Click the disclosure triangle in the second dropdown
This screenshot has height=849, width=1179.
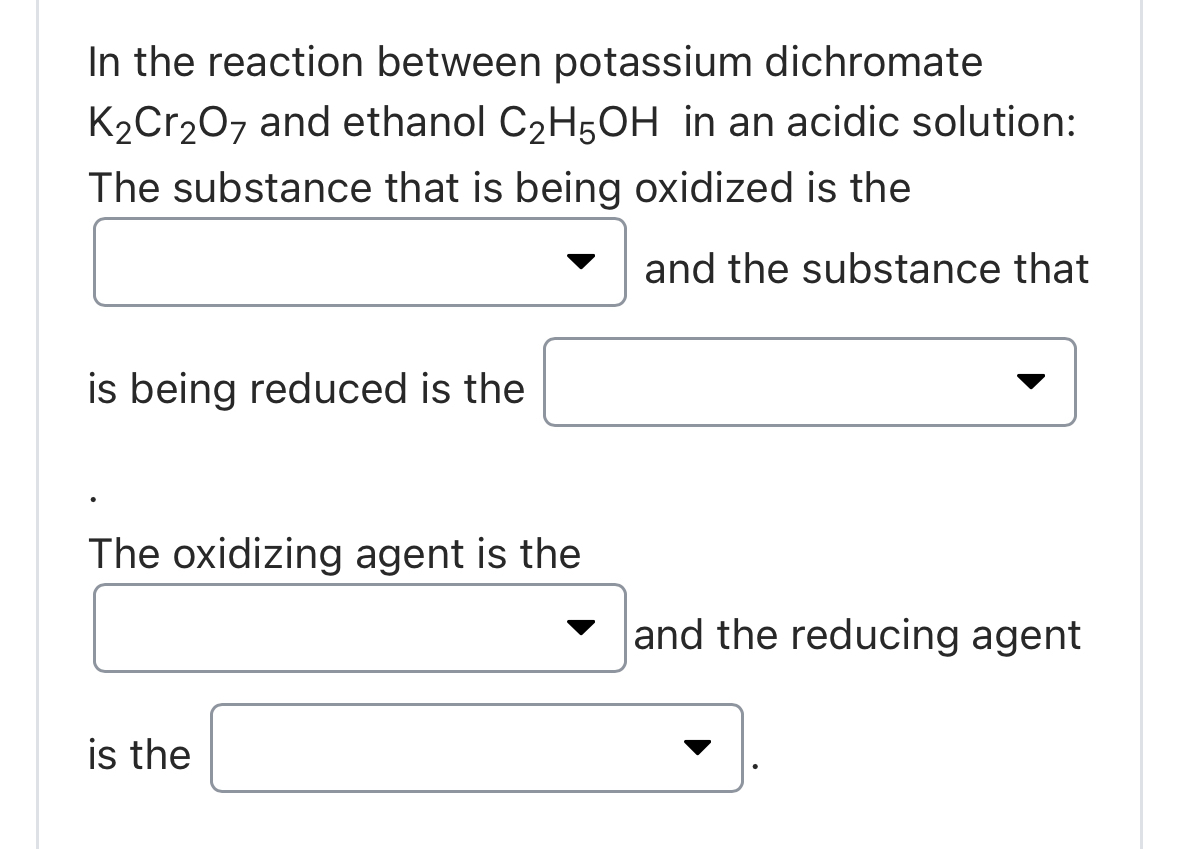(x=1031, y=380)
